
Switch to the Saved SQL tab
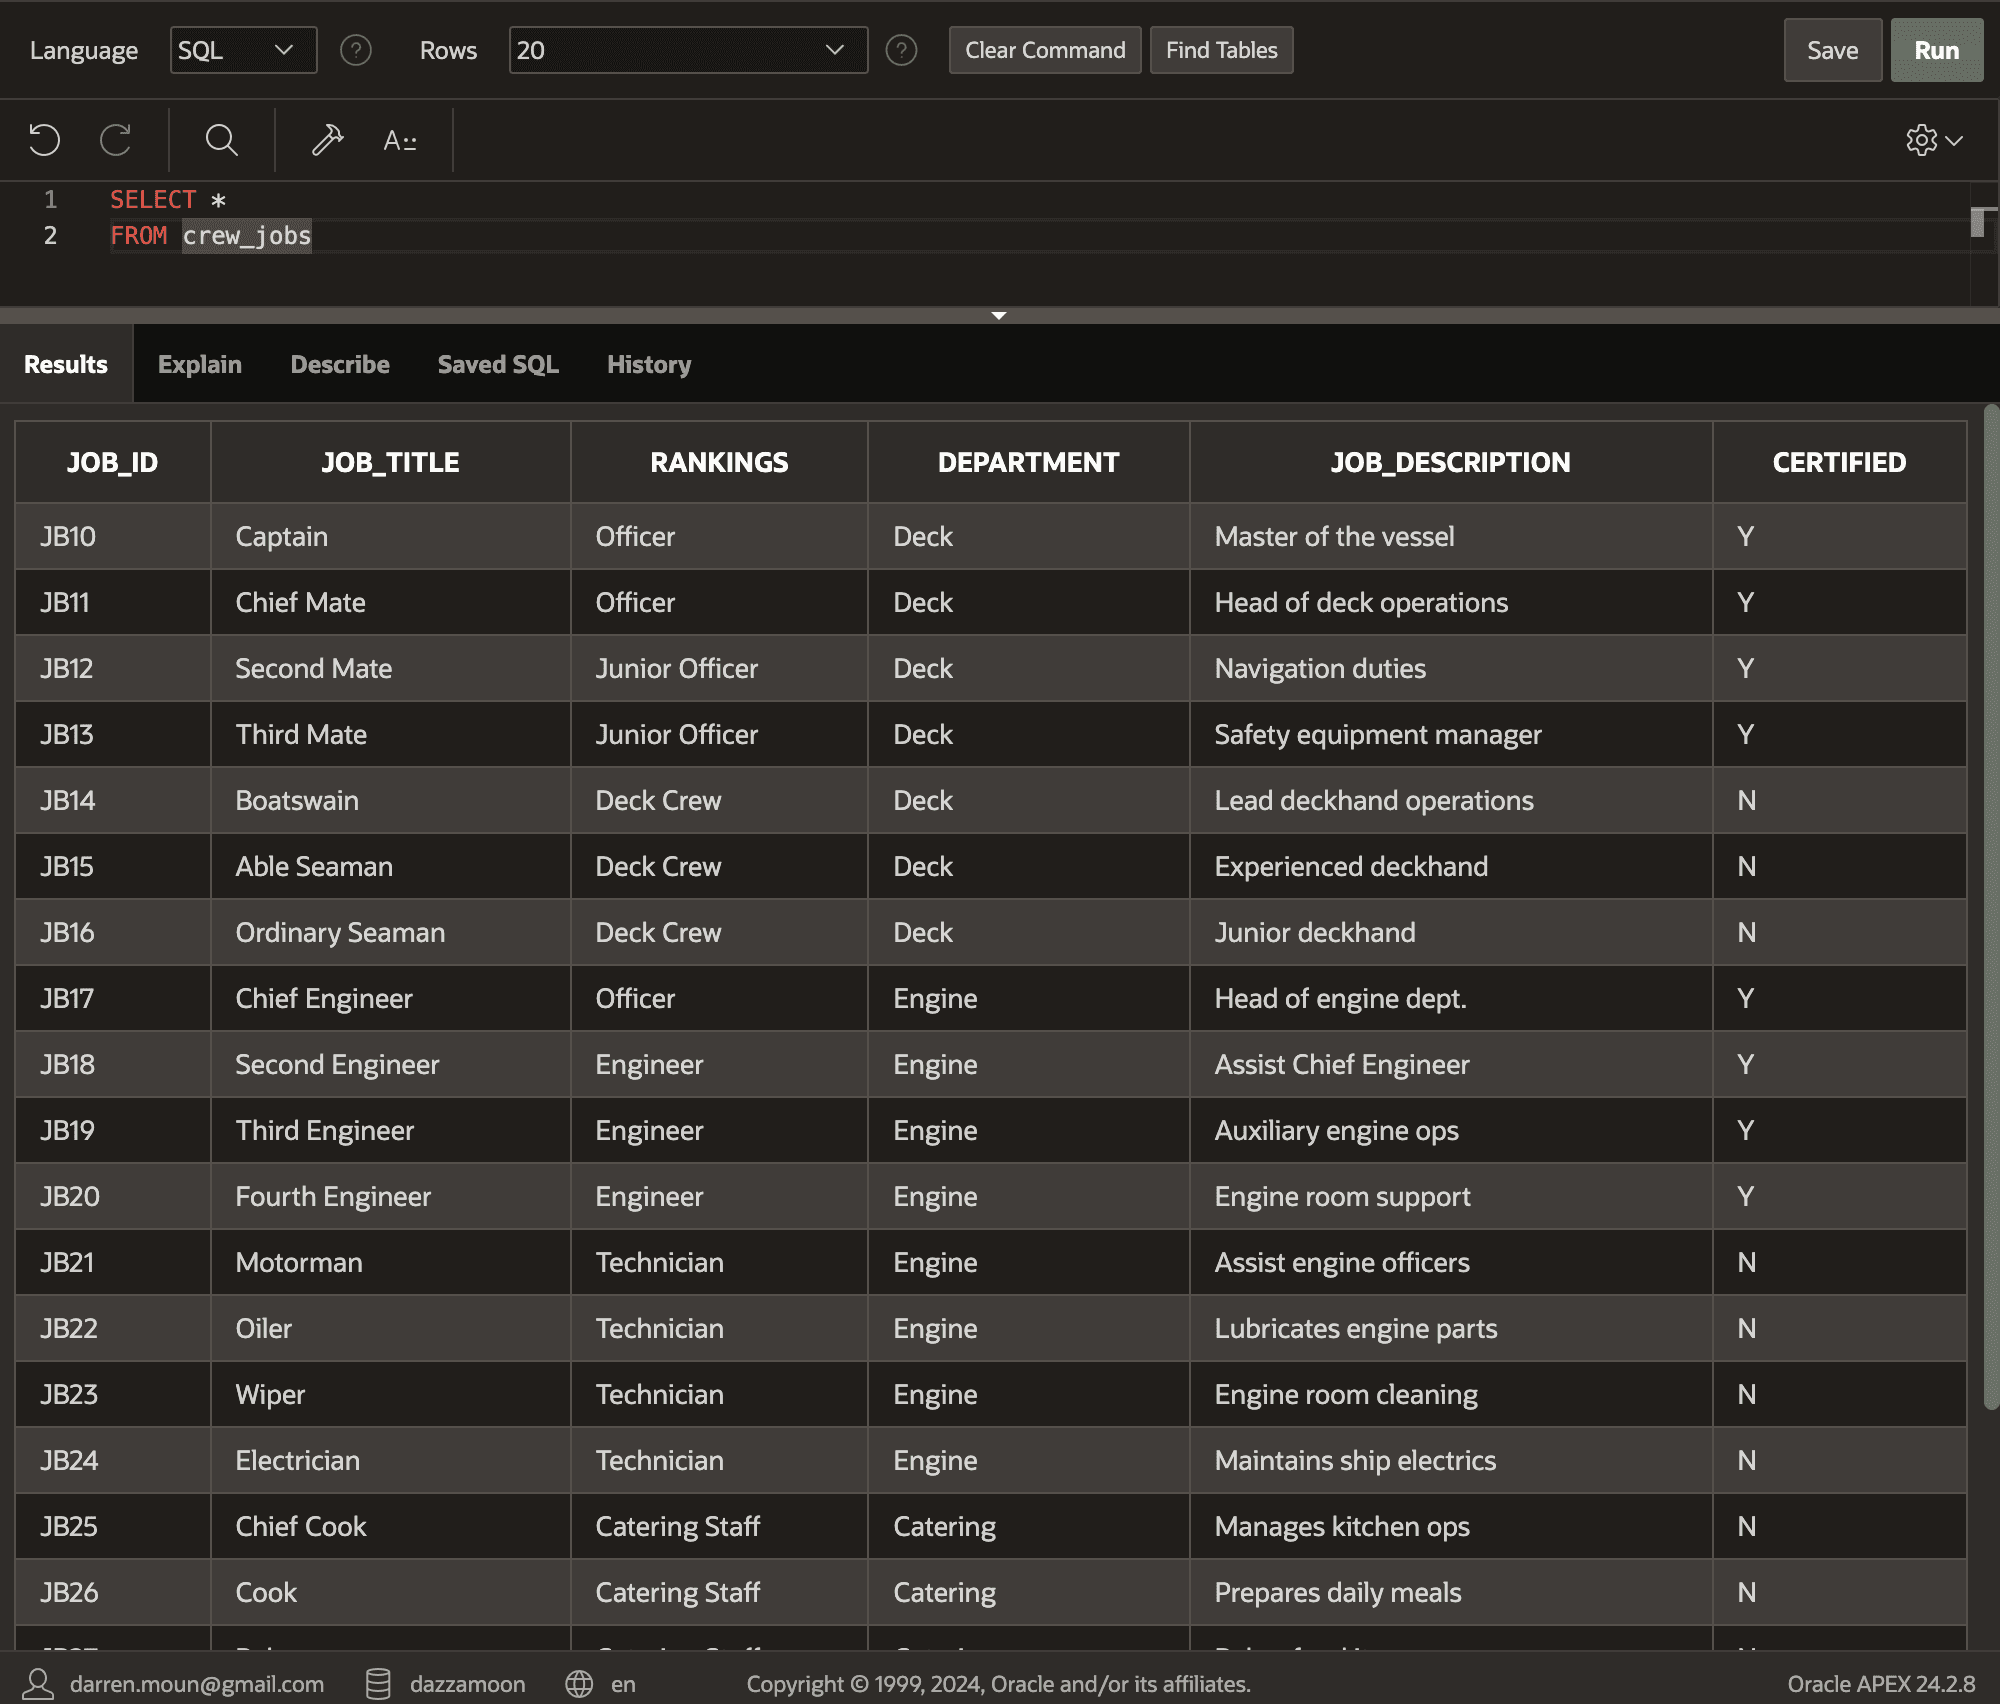[x=498, y=364]
